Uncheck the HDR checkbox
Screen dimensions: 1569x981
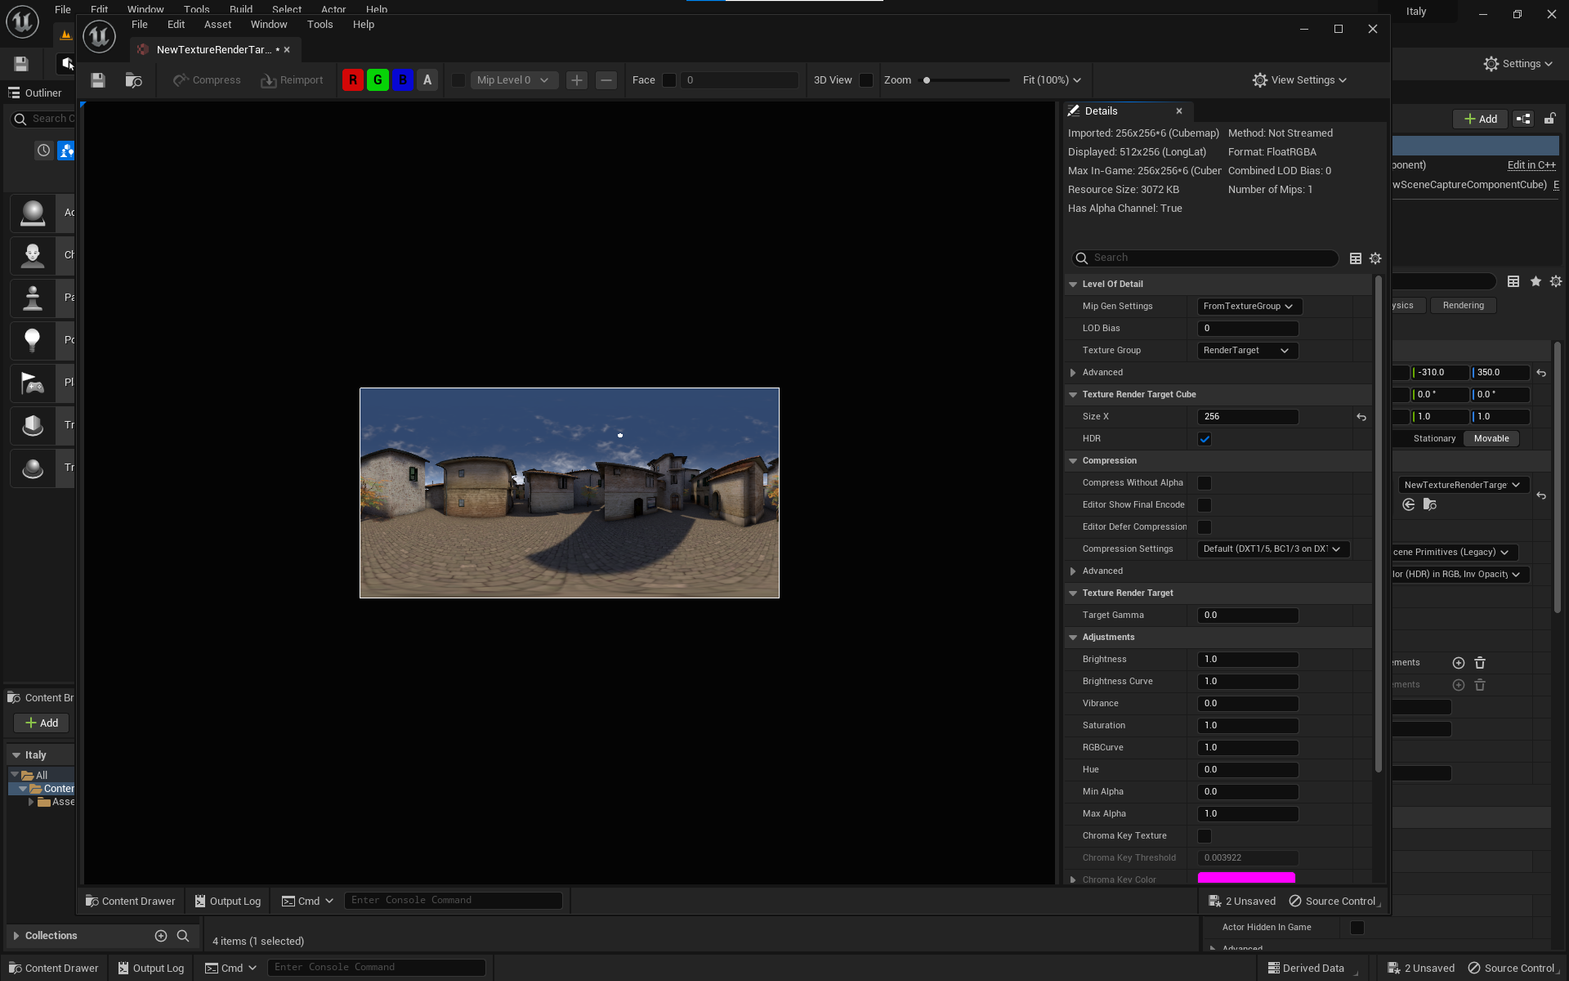(x=1205, y=439)
